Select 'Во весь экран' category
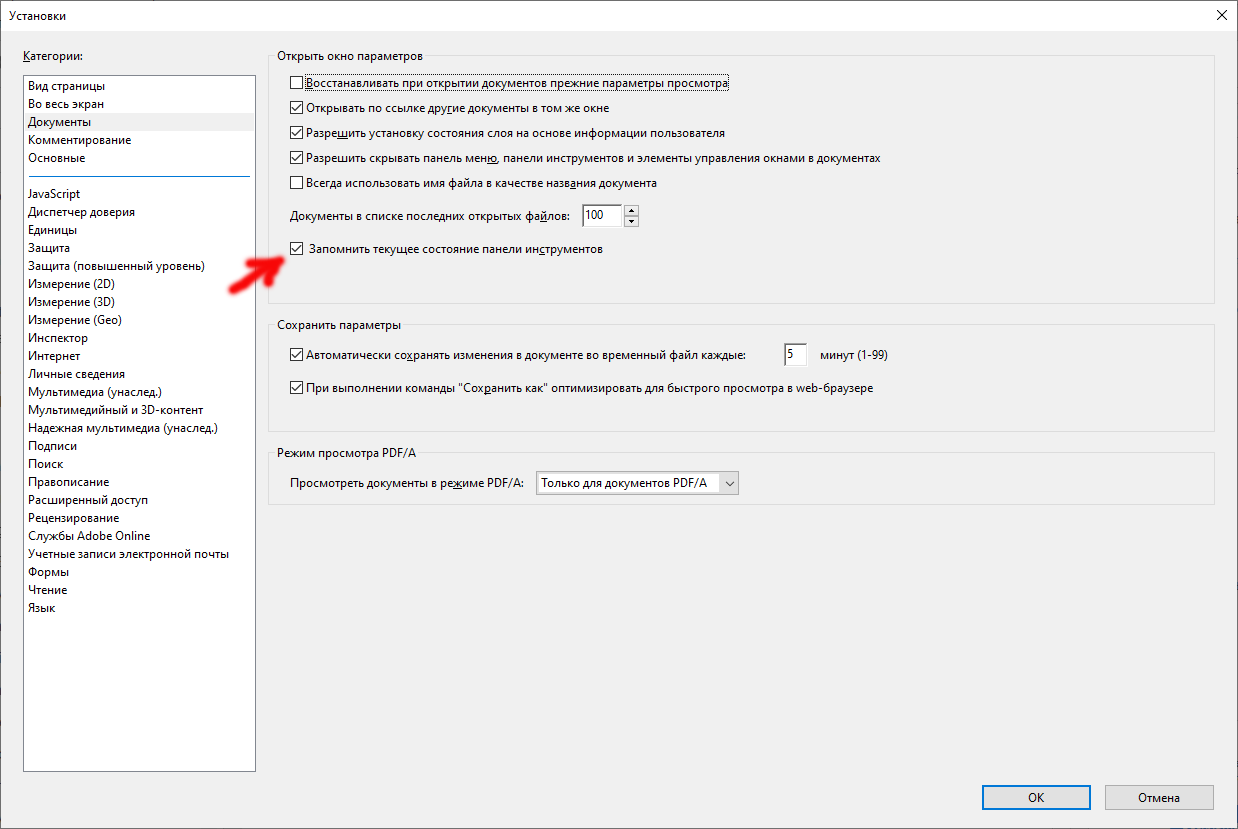 point(139,104)
